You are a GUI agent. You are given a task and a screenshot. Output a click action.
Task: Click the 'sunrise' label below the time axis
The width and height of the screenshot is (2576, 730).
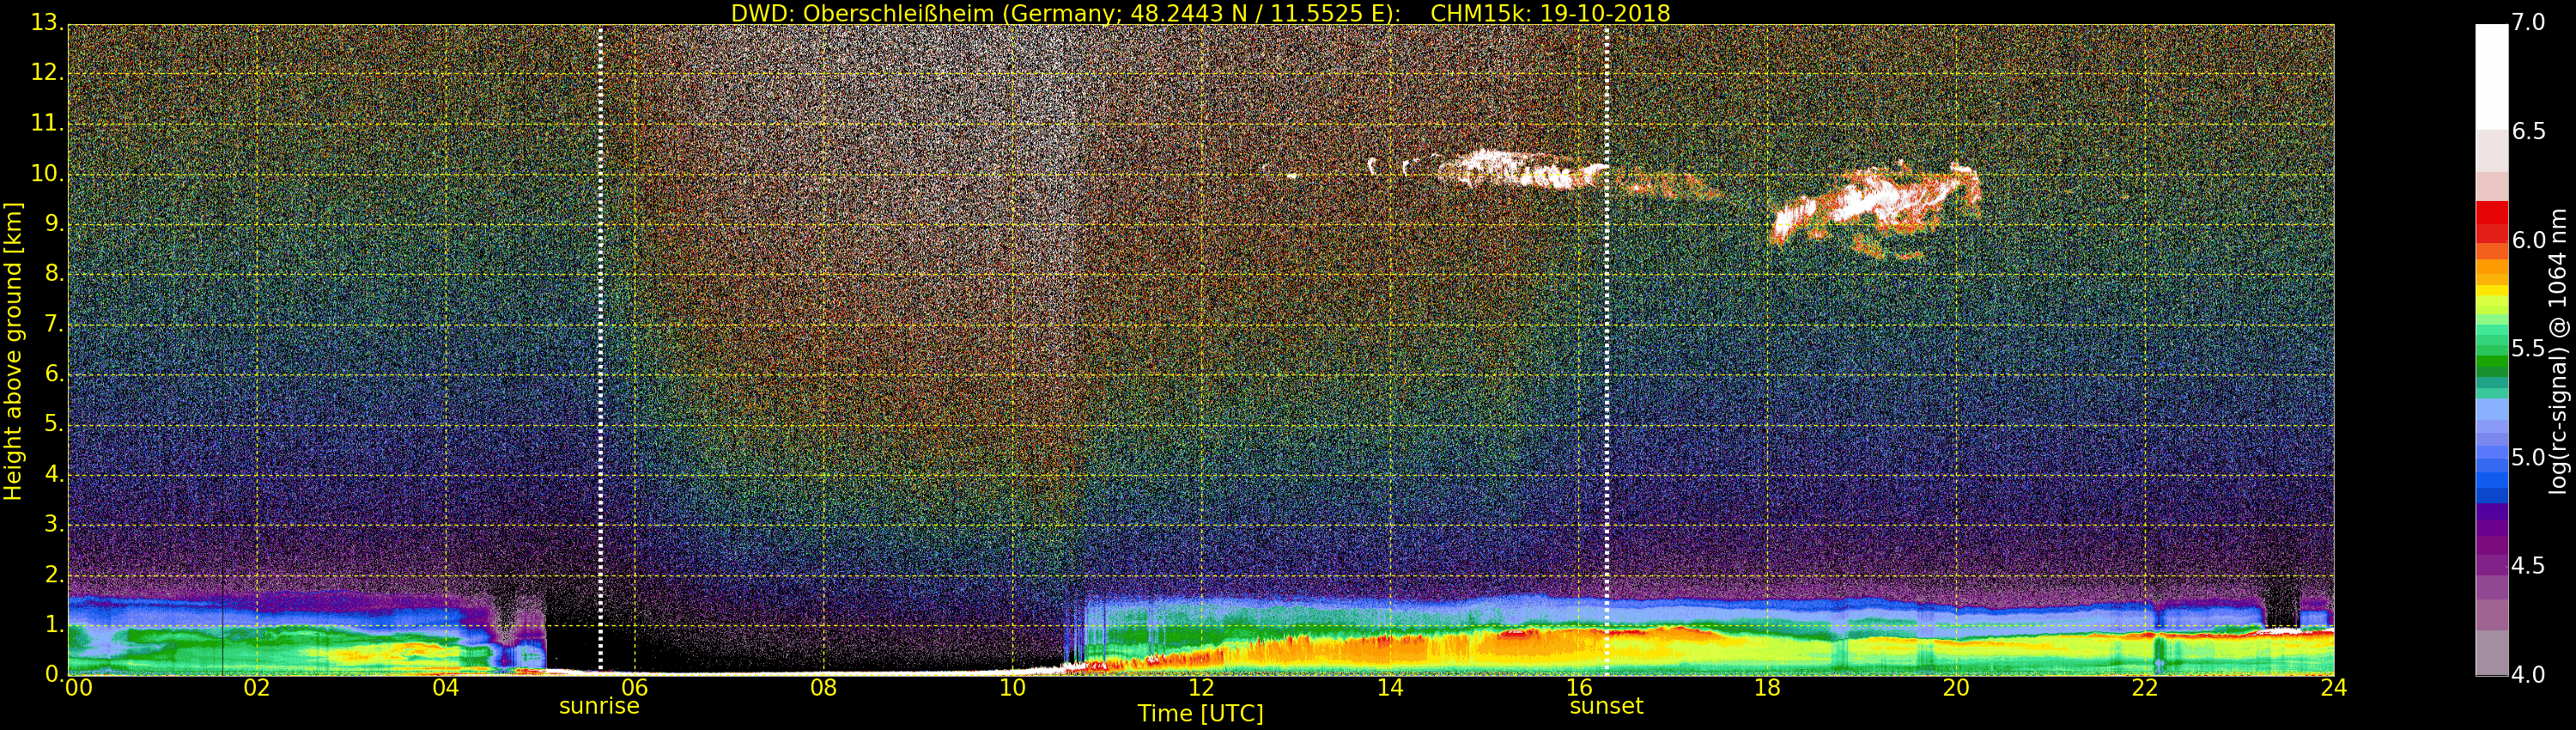click(x=599, y=706)
